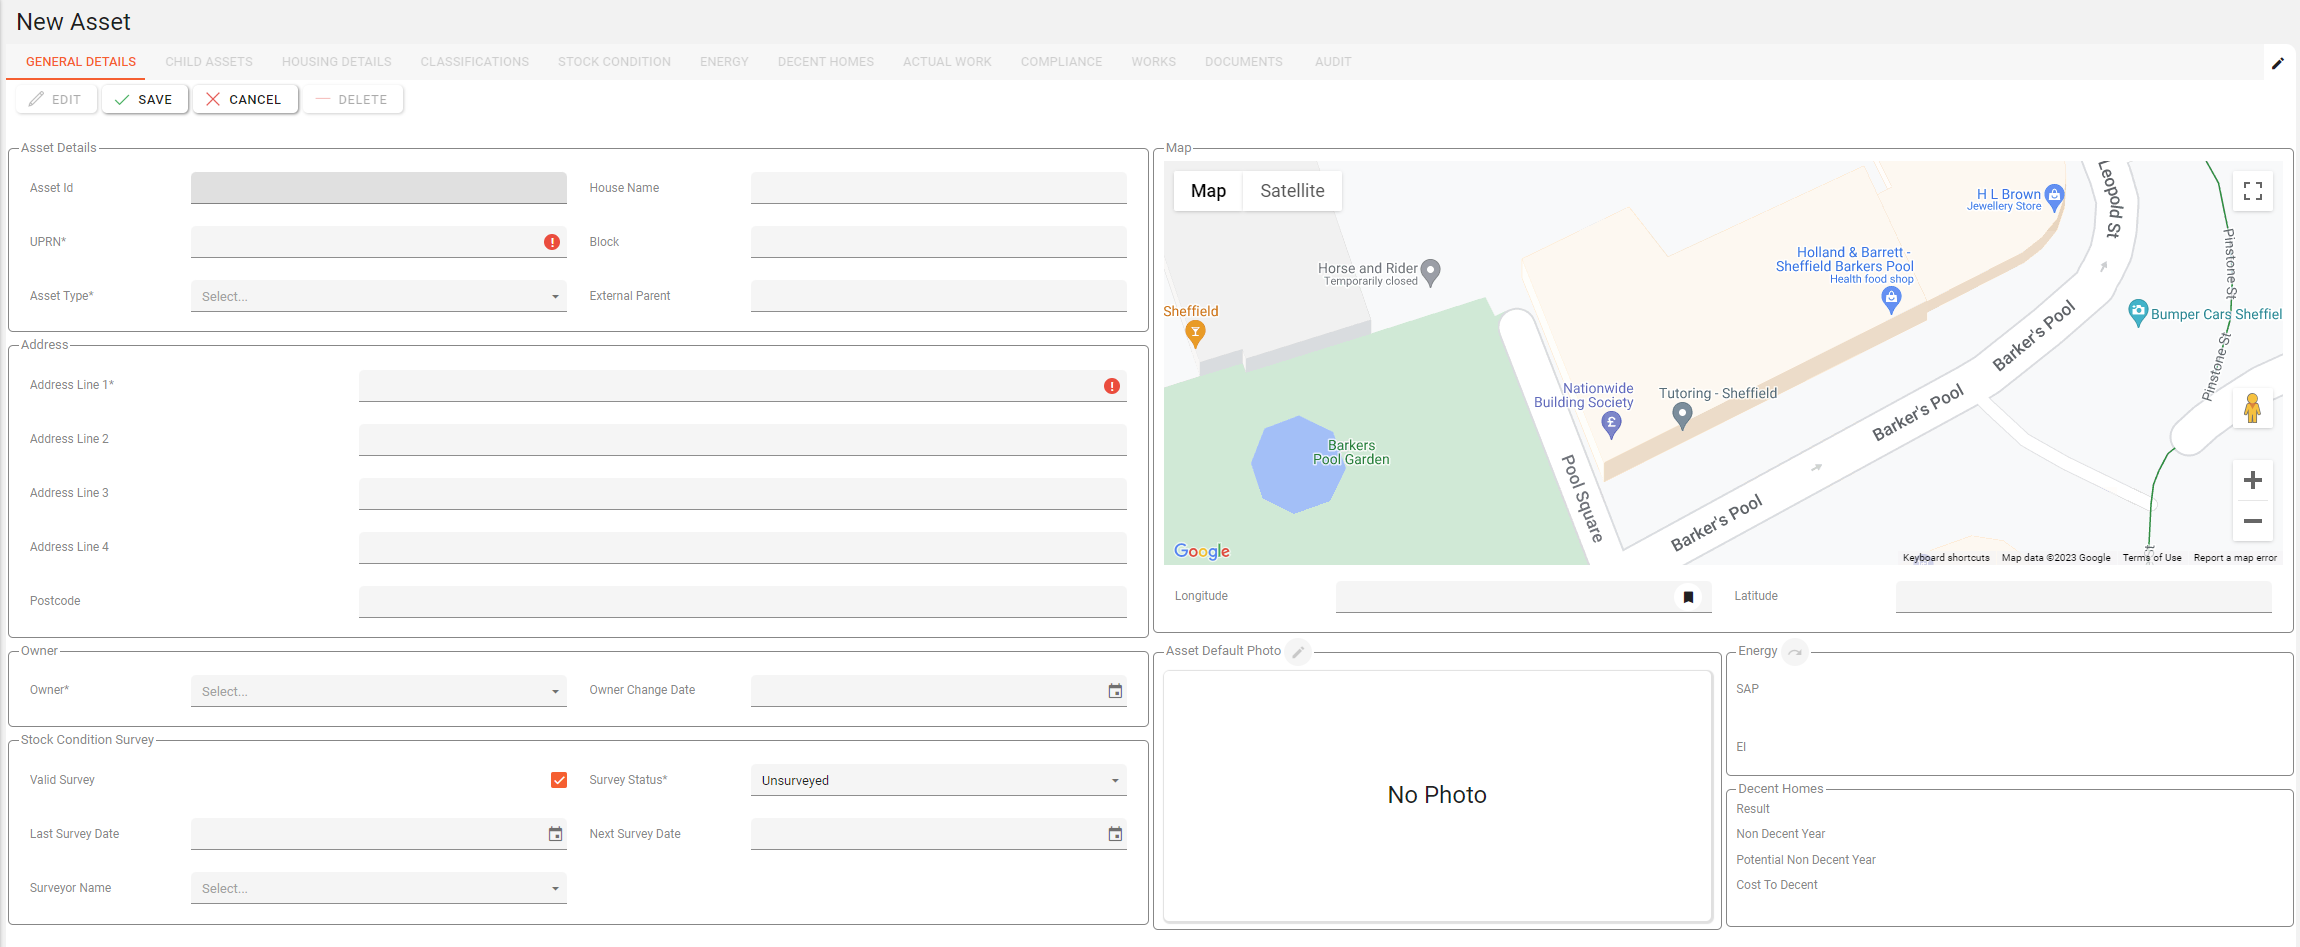Switch map to Satellite view
2300x947 pixels.
pyautogui.click(x=1291, y=191)
